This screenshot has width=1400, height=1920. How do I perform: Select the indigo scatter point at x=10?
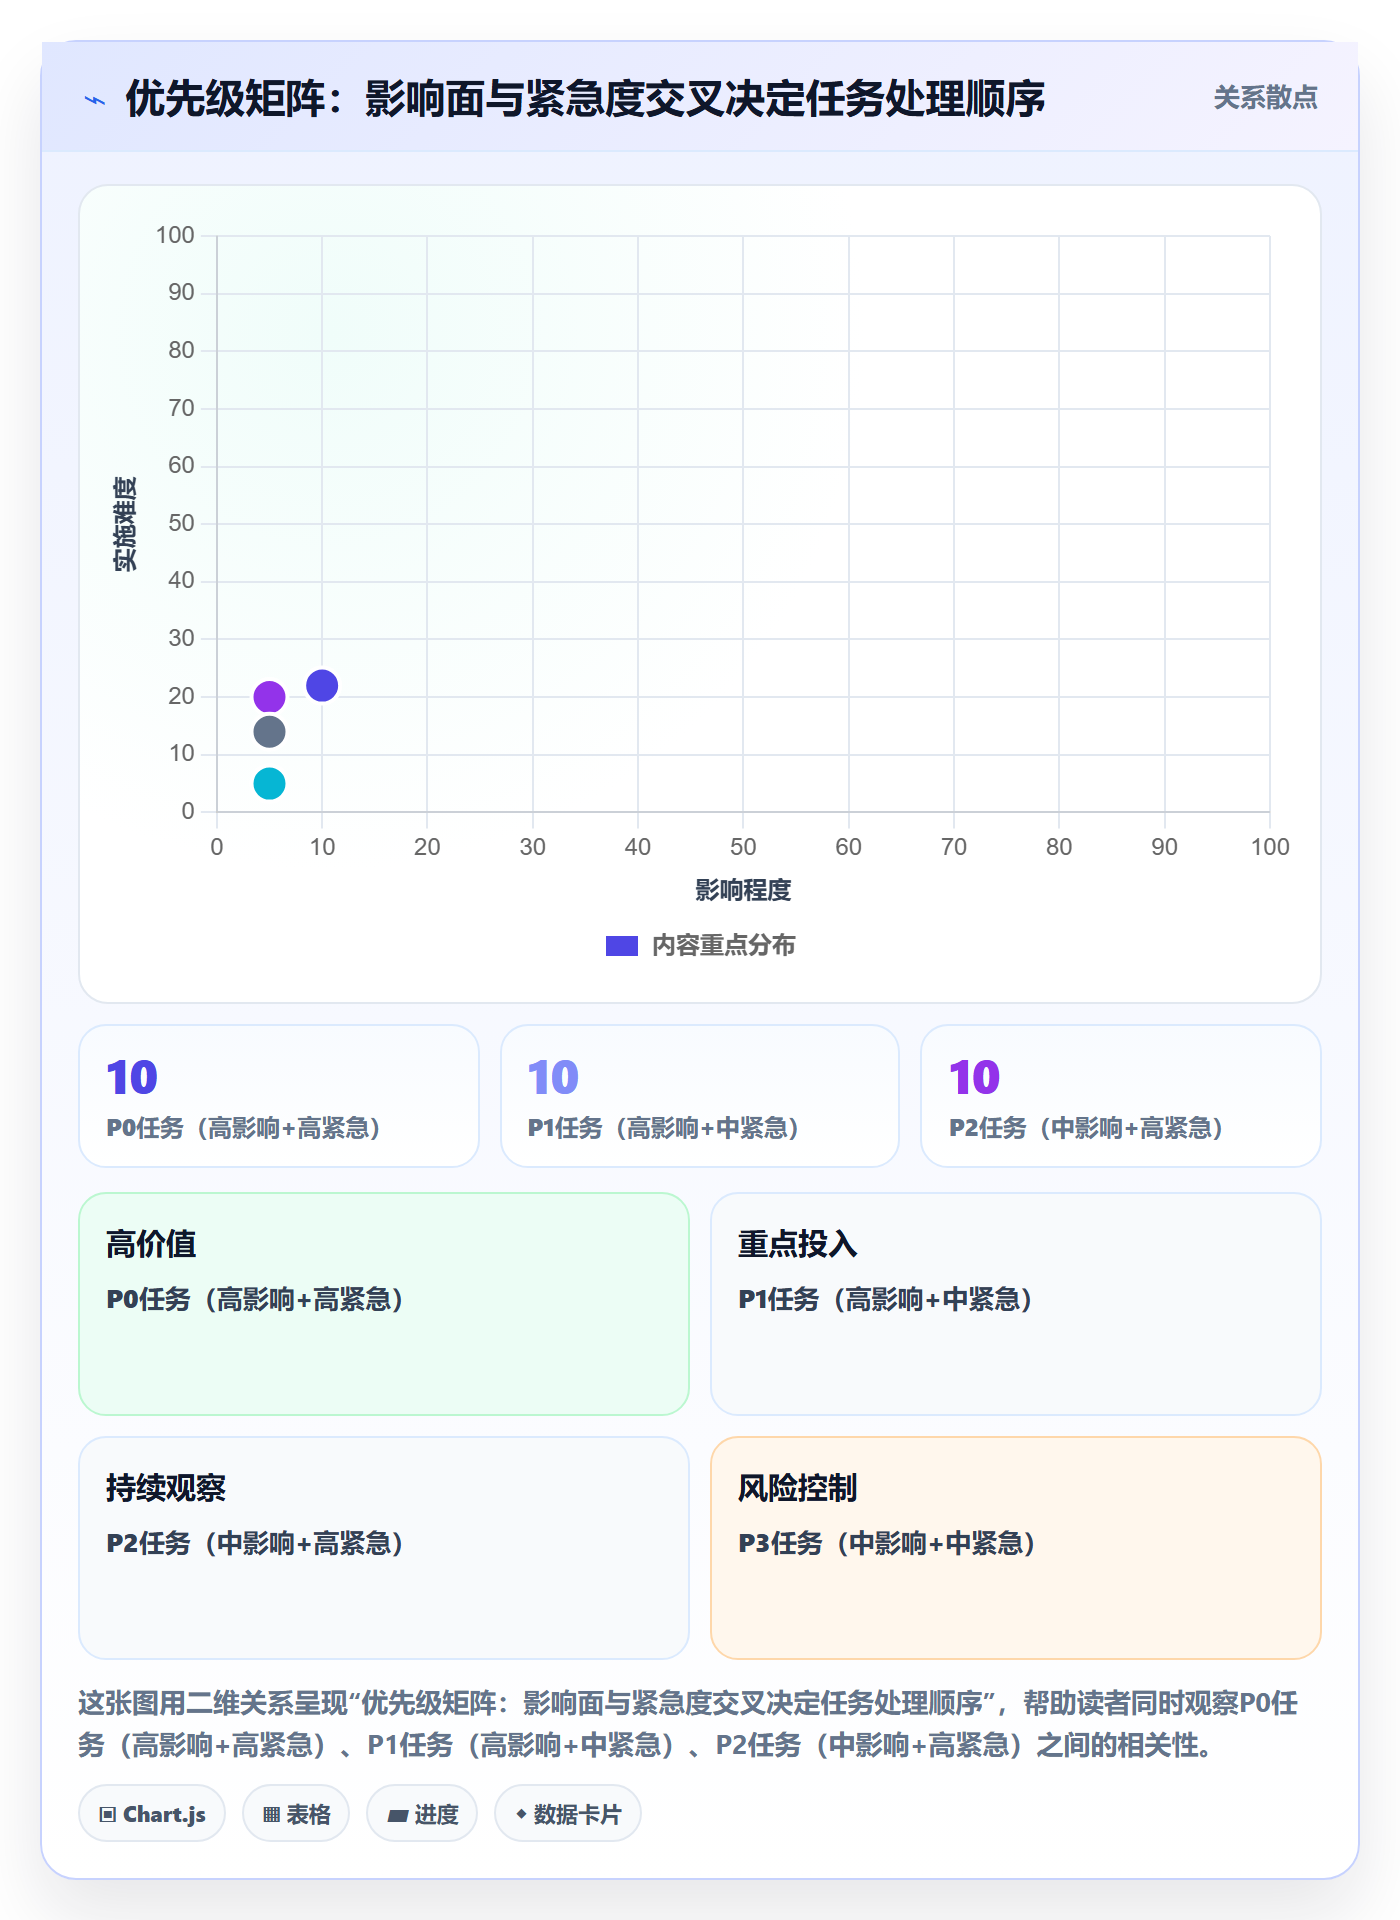click(322, 685)
